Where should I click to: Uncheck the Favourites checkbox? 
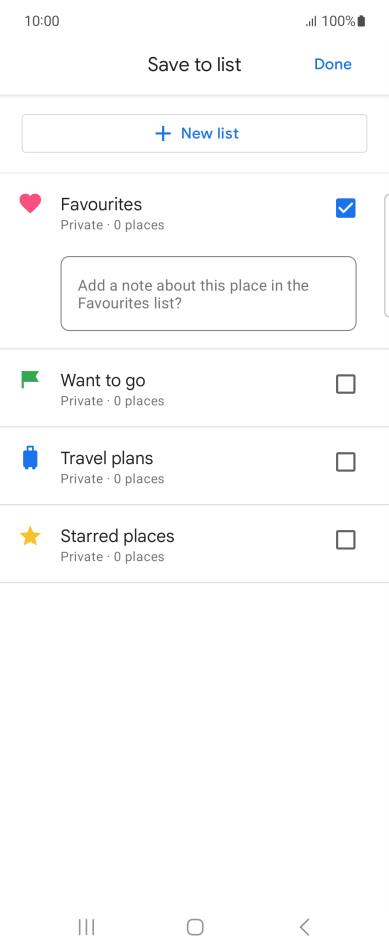pos(345,208)
